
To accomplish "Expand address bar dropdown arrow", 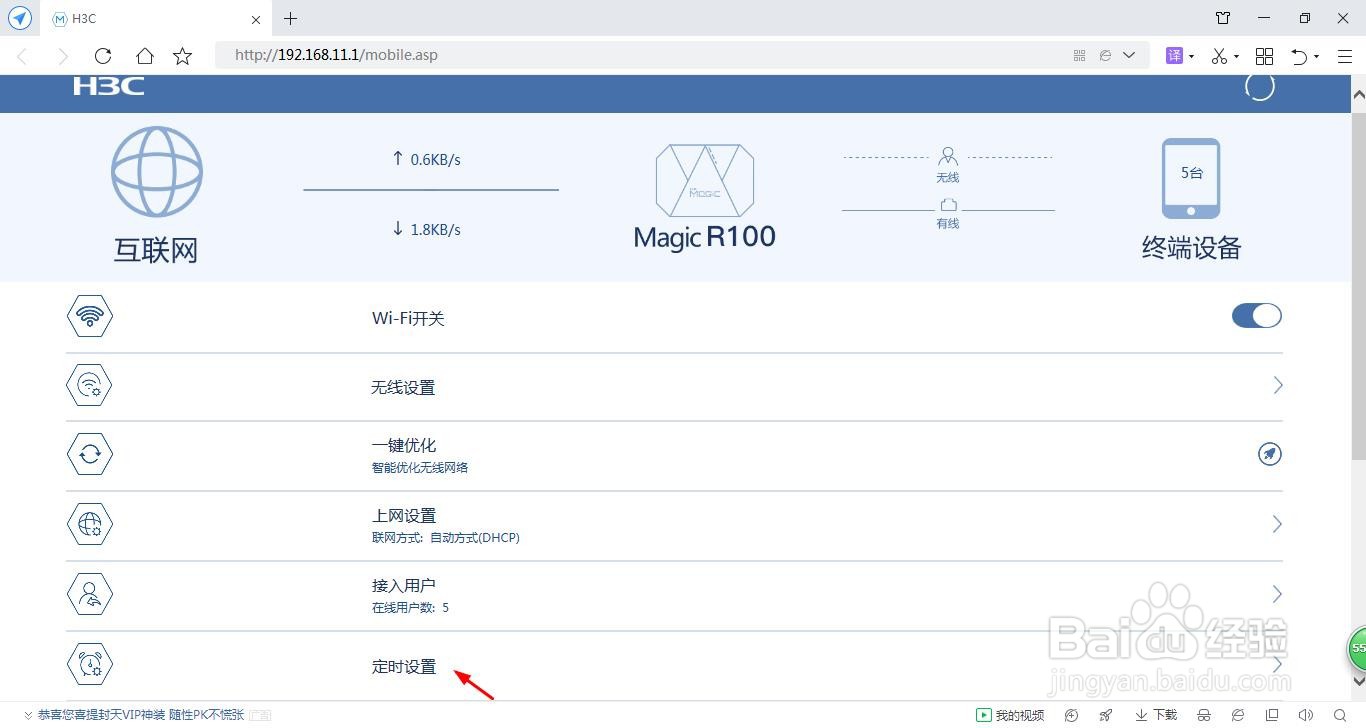I will (1130, 56).
